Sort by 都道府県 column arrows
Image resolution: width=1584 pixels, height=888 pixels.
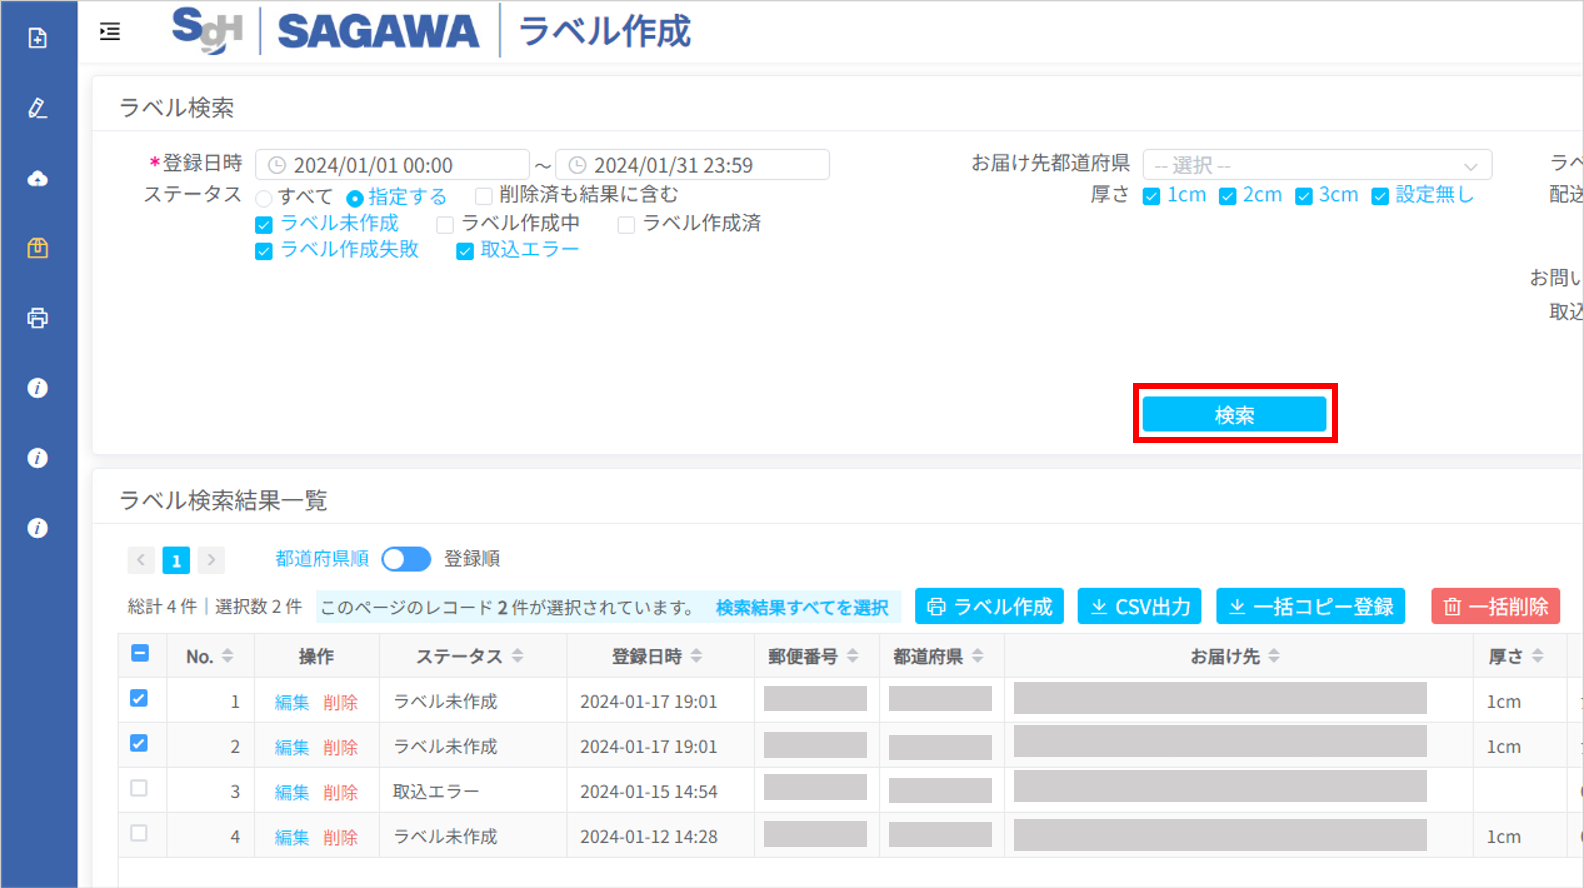click(x=978, y=656)
